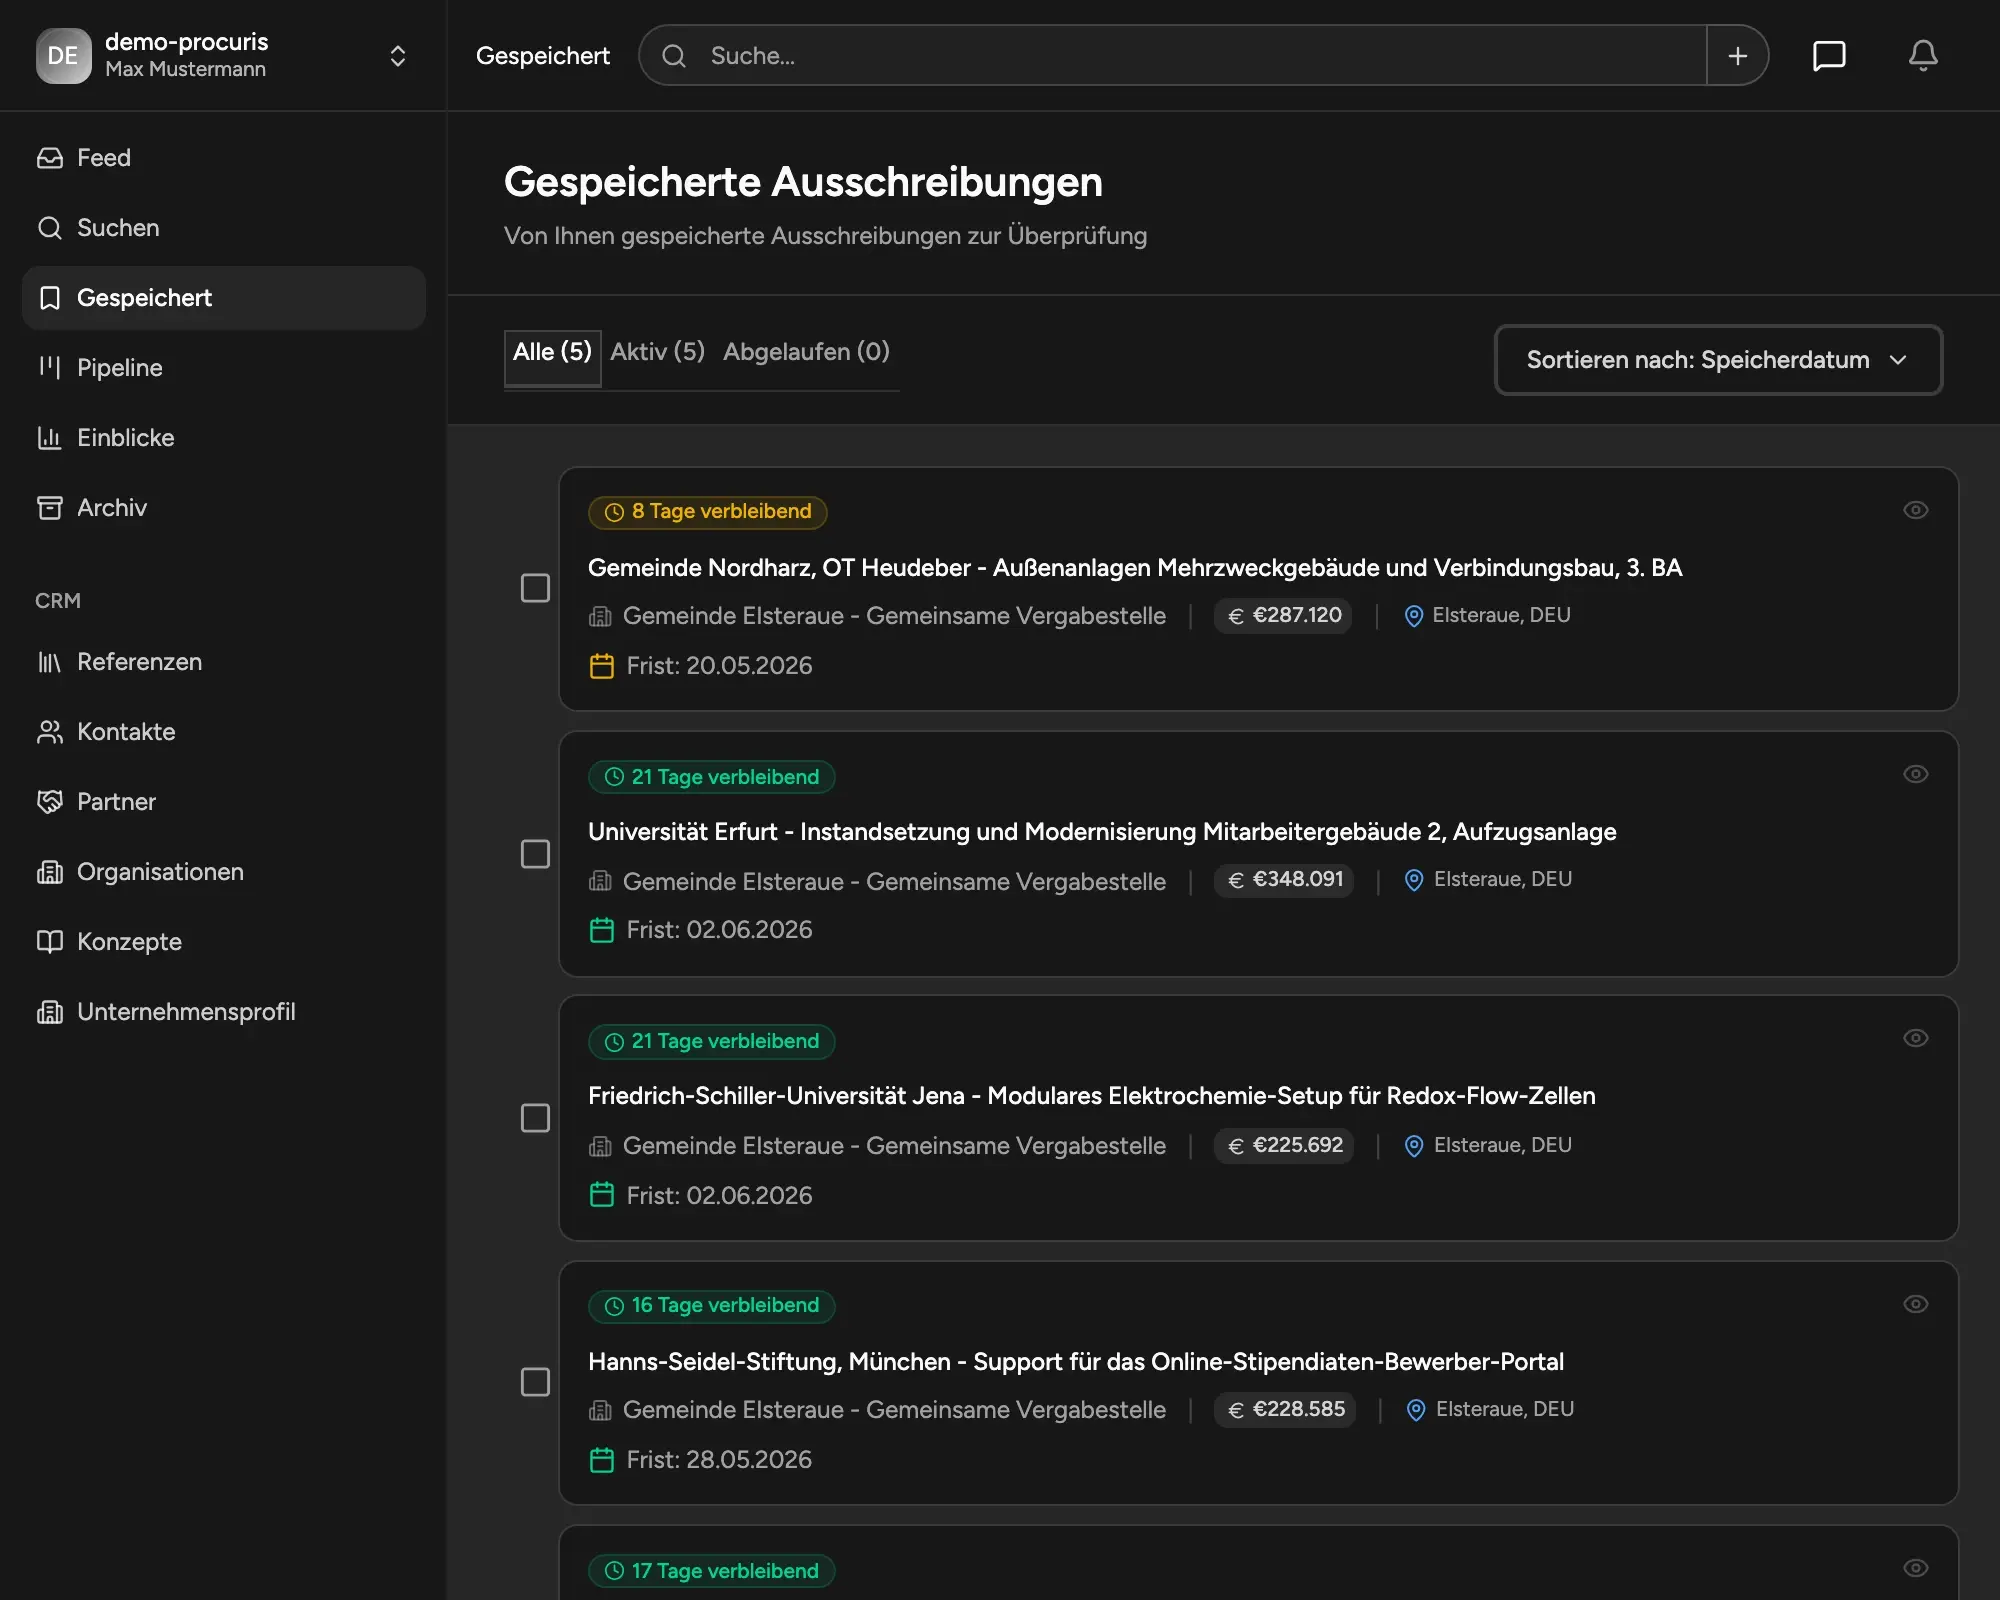
Task: Click the DE workspace avatar
Action: tap(63, 56)
